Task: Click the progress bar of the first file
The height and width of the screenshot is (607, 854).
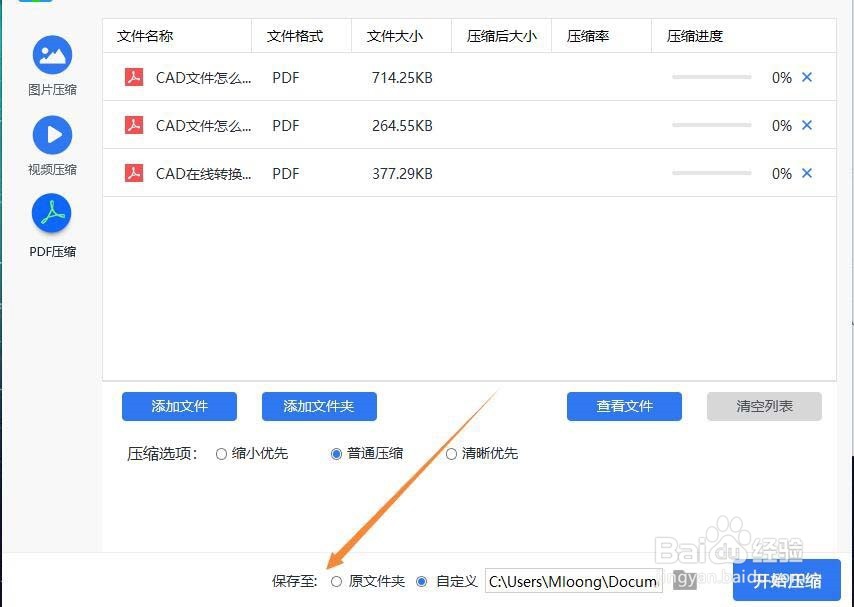Action: [712, 77]
